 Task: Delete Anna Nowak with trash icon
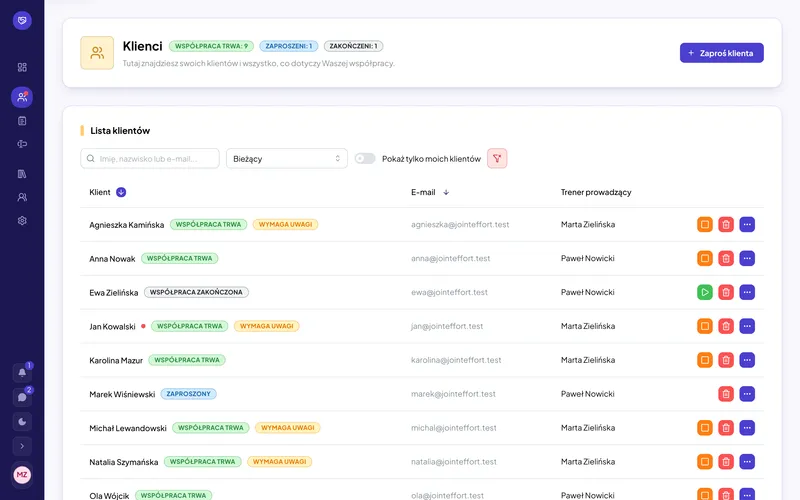[726, 258]
